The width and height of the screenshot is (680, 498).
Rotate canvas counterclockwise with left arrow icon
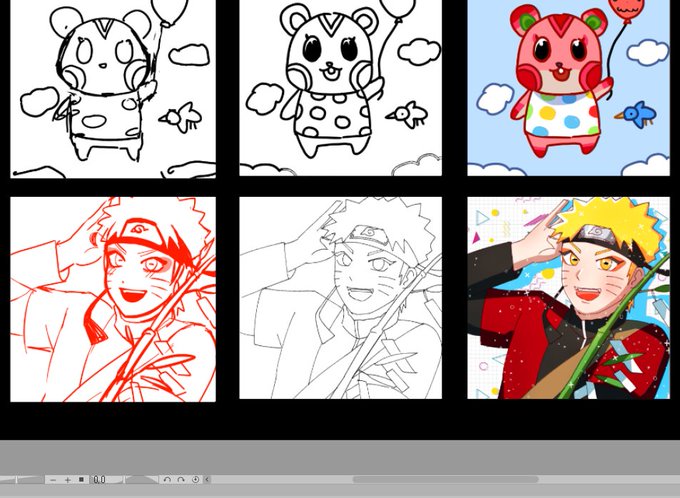tap(167, 479)
